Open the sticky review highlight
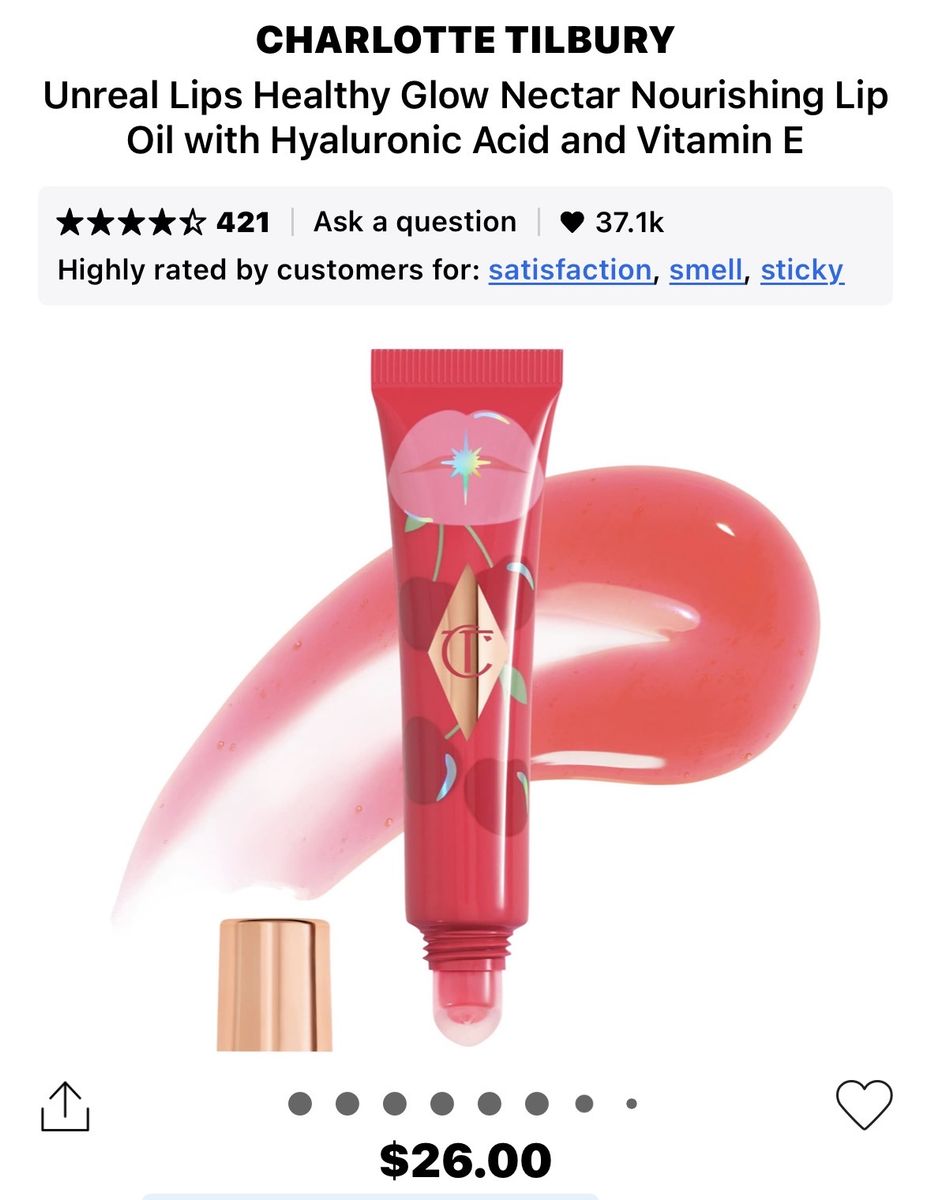Viewport: 931px width, 1200px height. pos(802,270)
